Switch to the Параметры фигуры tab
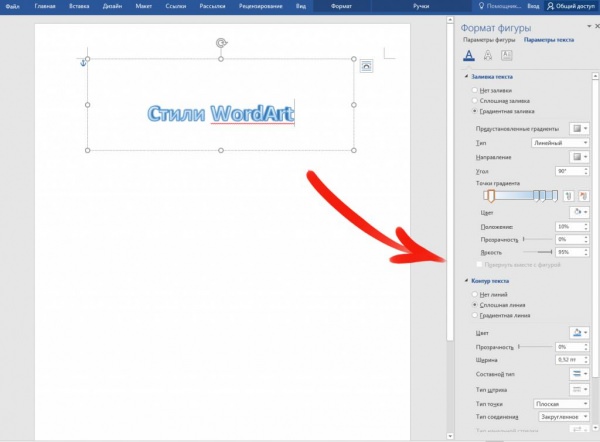The width and height of the screenshot is (600, 442). 489,40
